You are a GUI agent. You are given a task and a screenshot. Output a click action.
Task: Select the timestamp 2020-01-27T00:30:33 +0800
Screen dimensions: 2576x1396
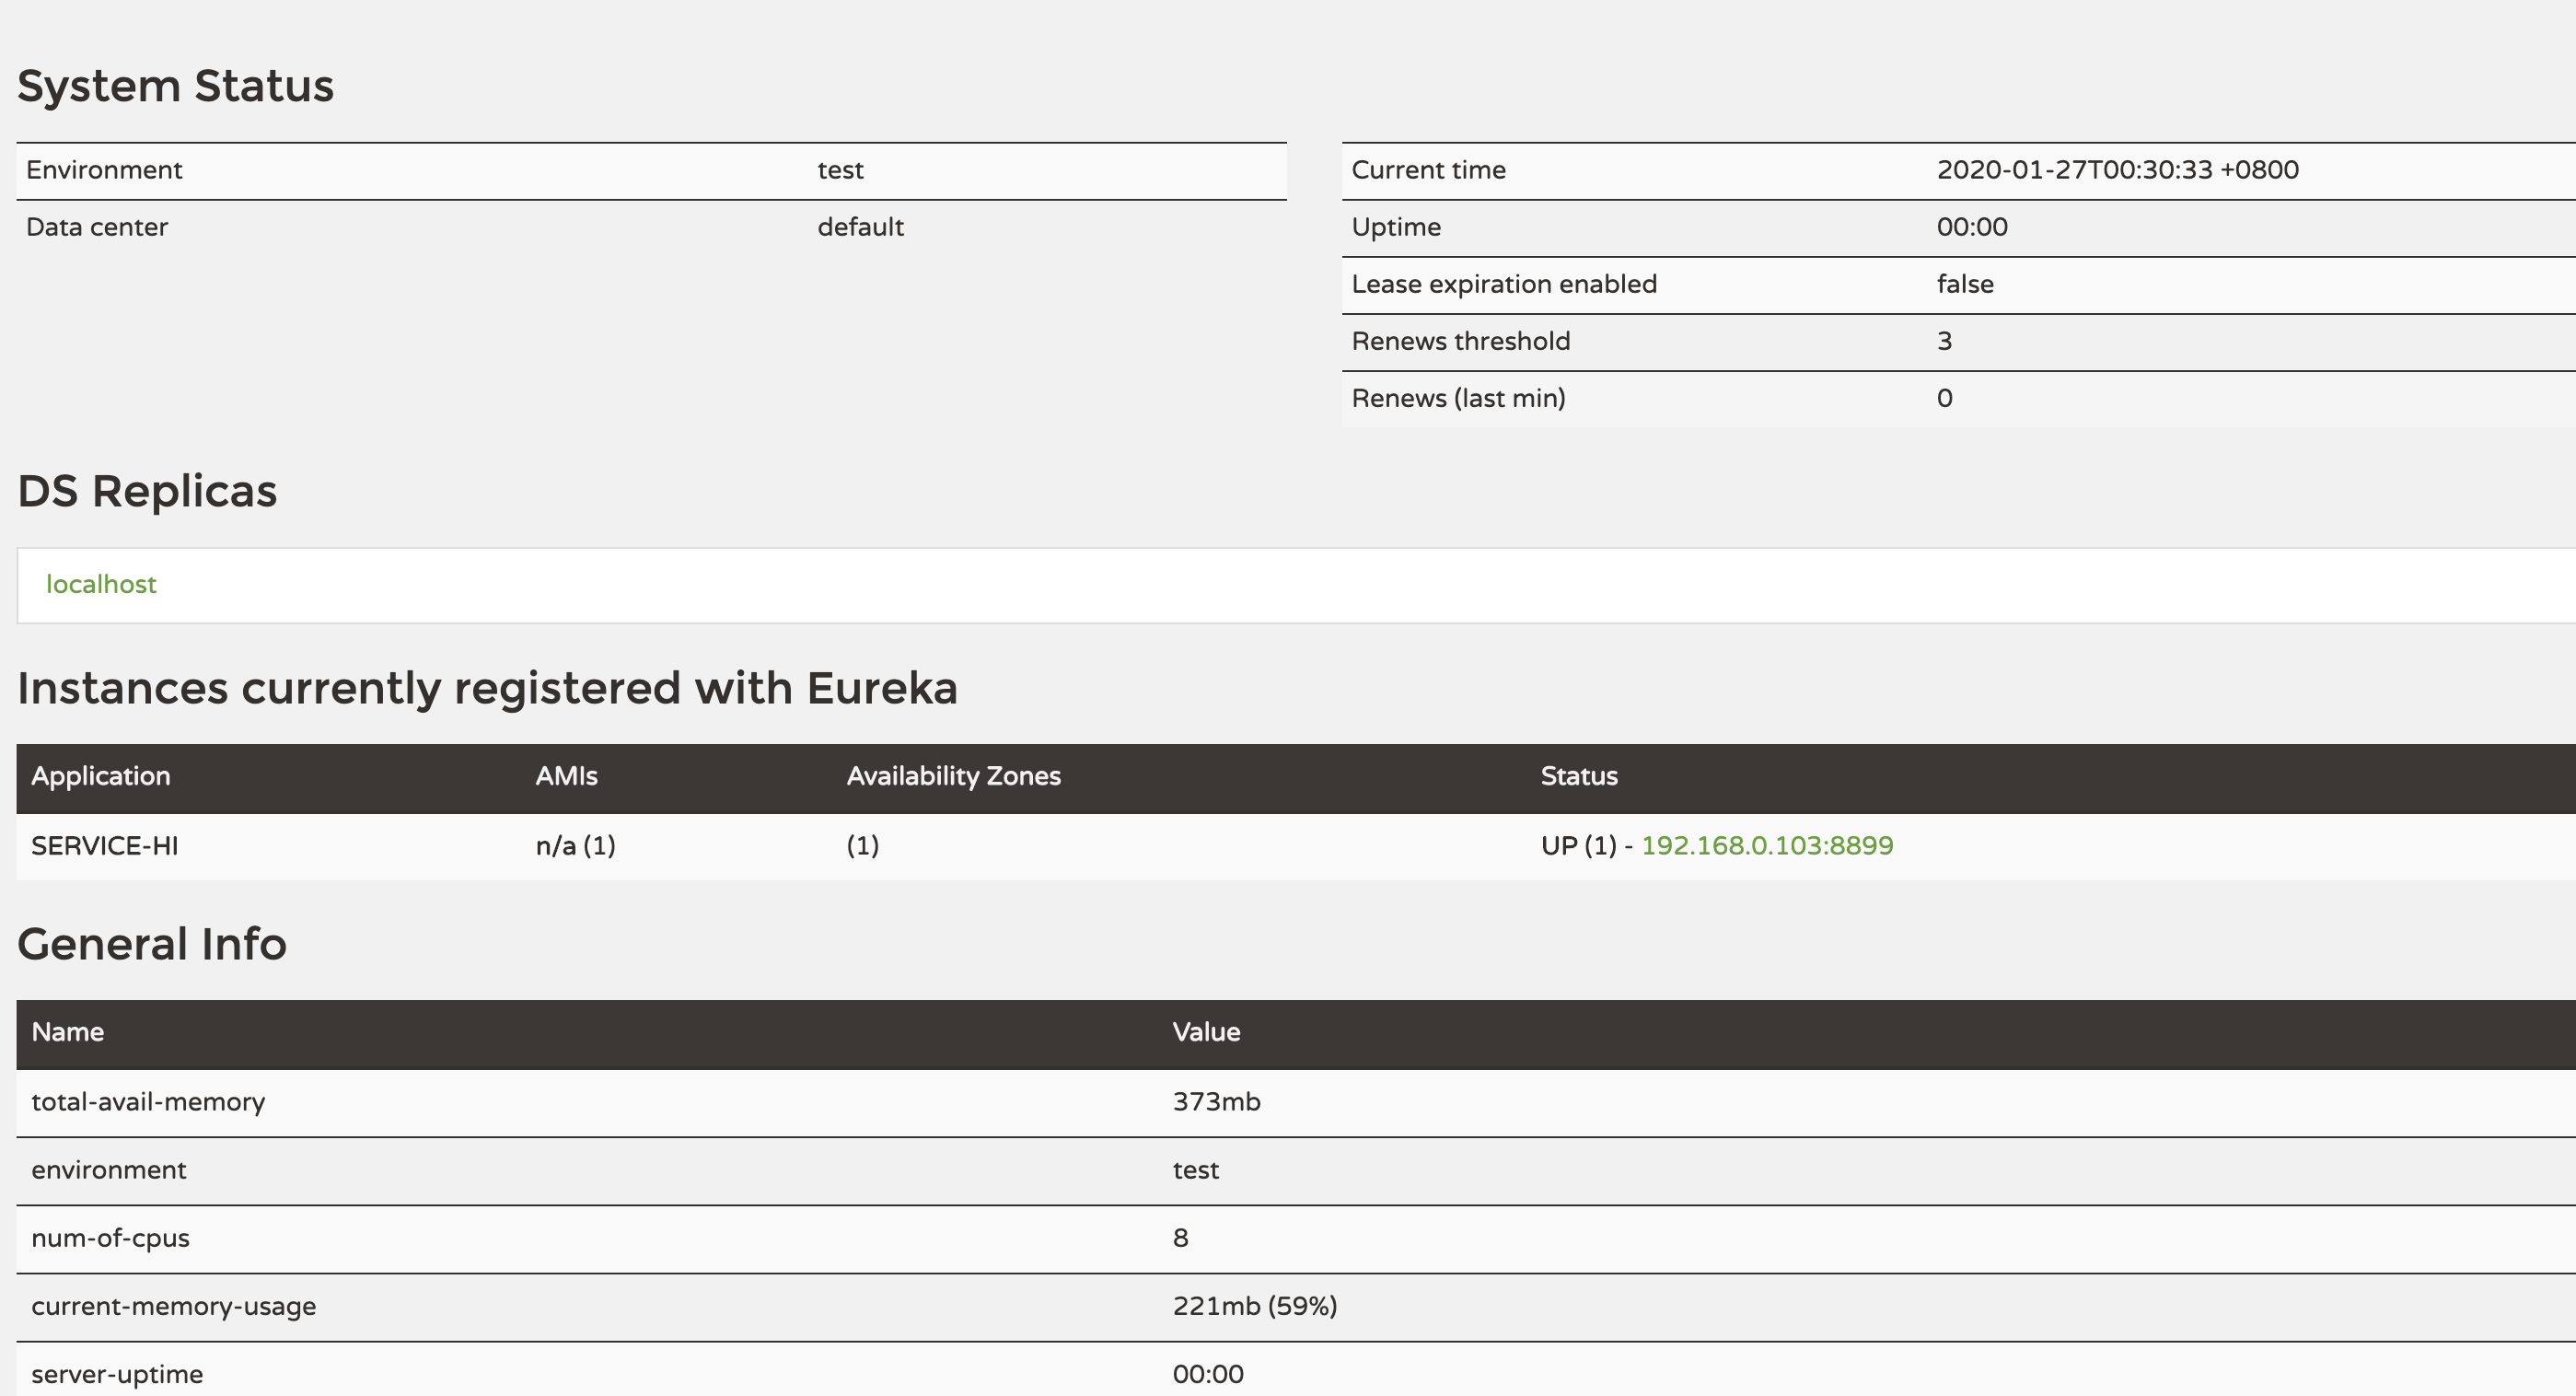[x=2118, y=170]
